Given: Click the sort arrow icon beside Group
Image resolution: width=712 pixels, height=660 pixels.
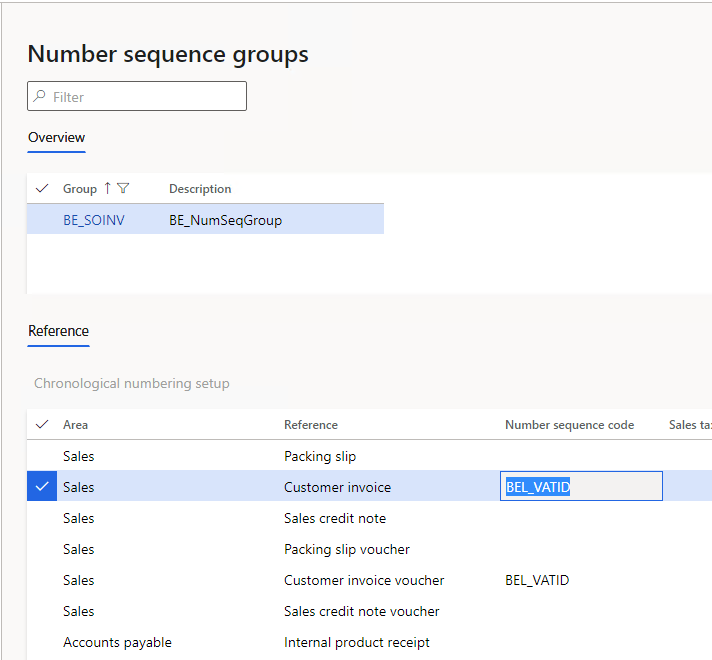Looking at the screenshot, I should tap(108, 188).
